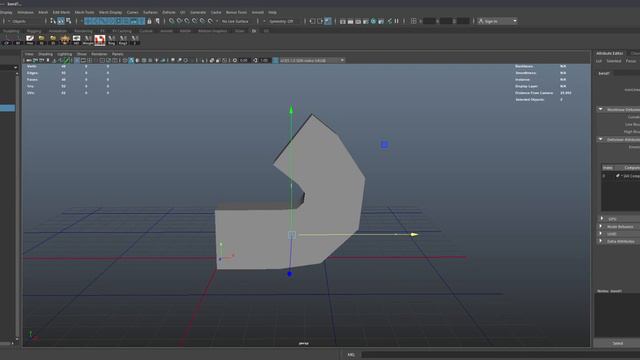Open the viewport Lighting menu
Image resolution: width=640 pixels, height=360 pixels.
pos(64,54)
